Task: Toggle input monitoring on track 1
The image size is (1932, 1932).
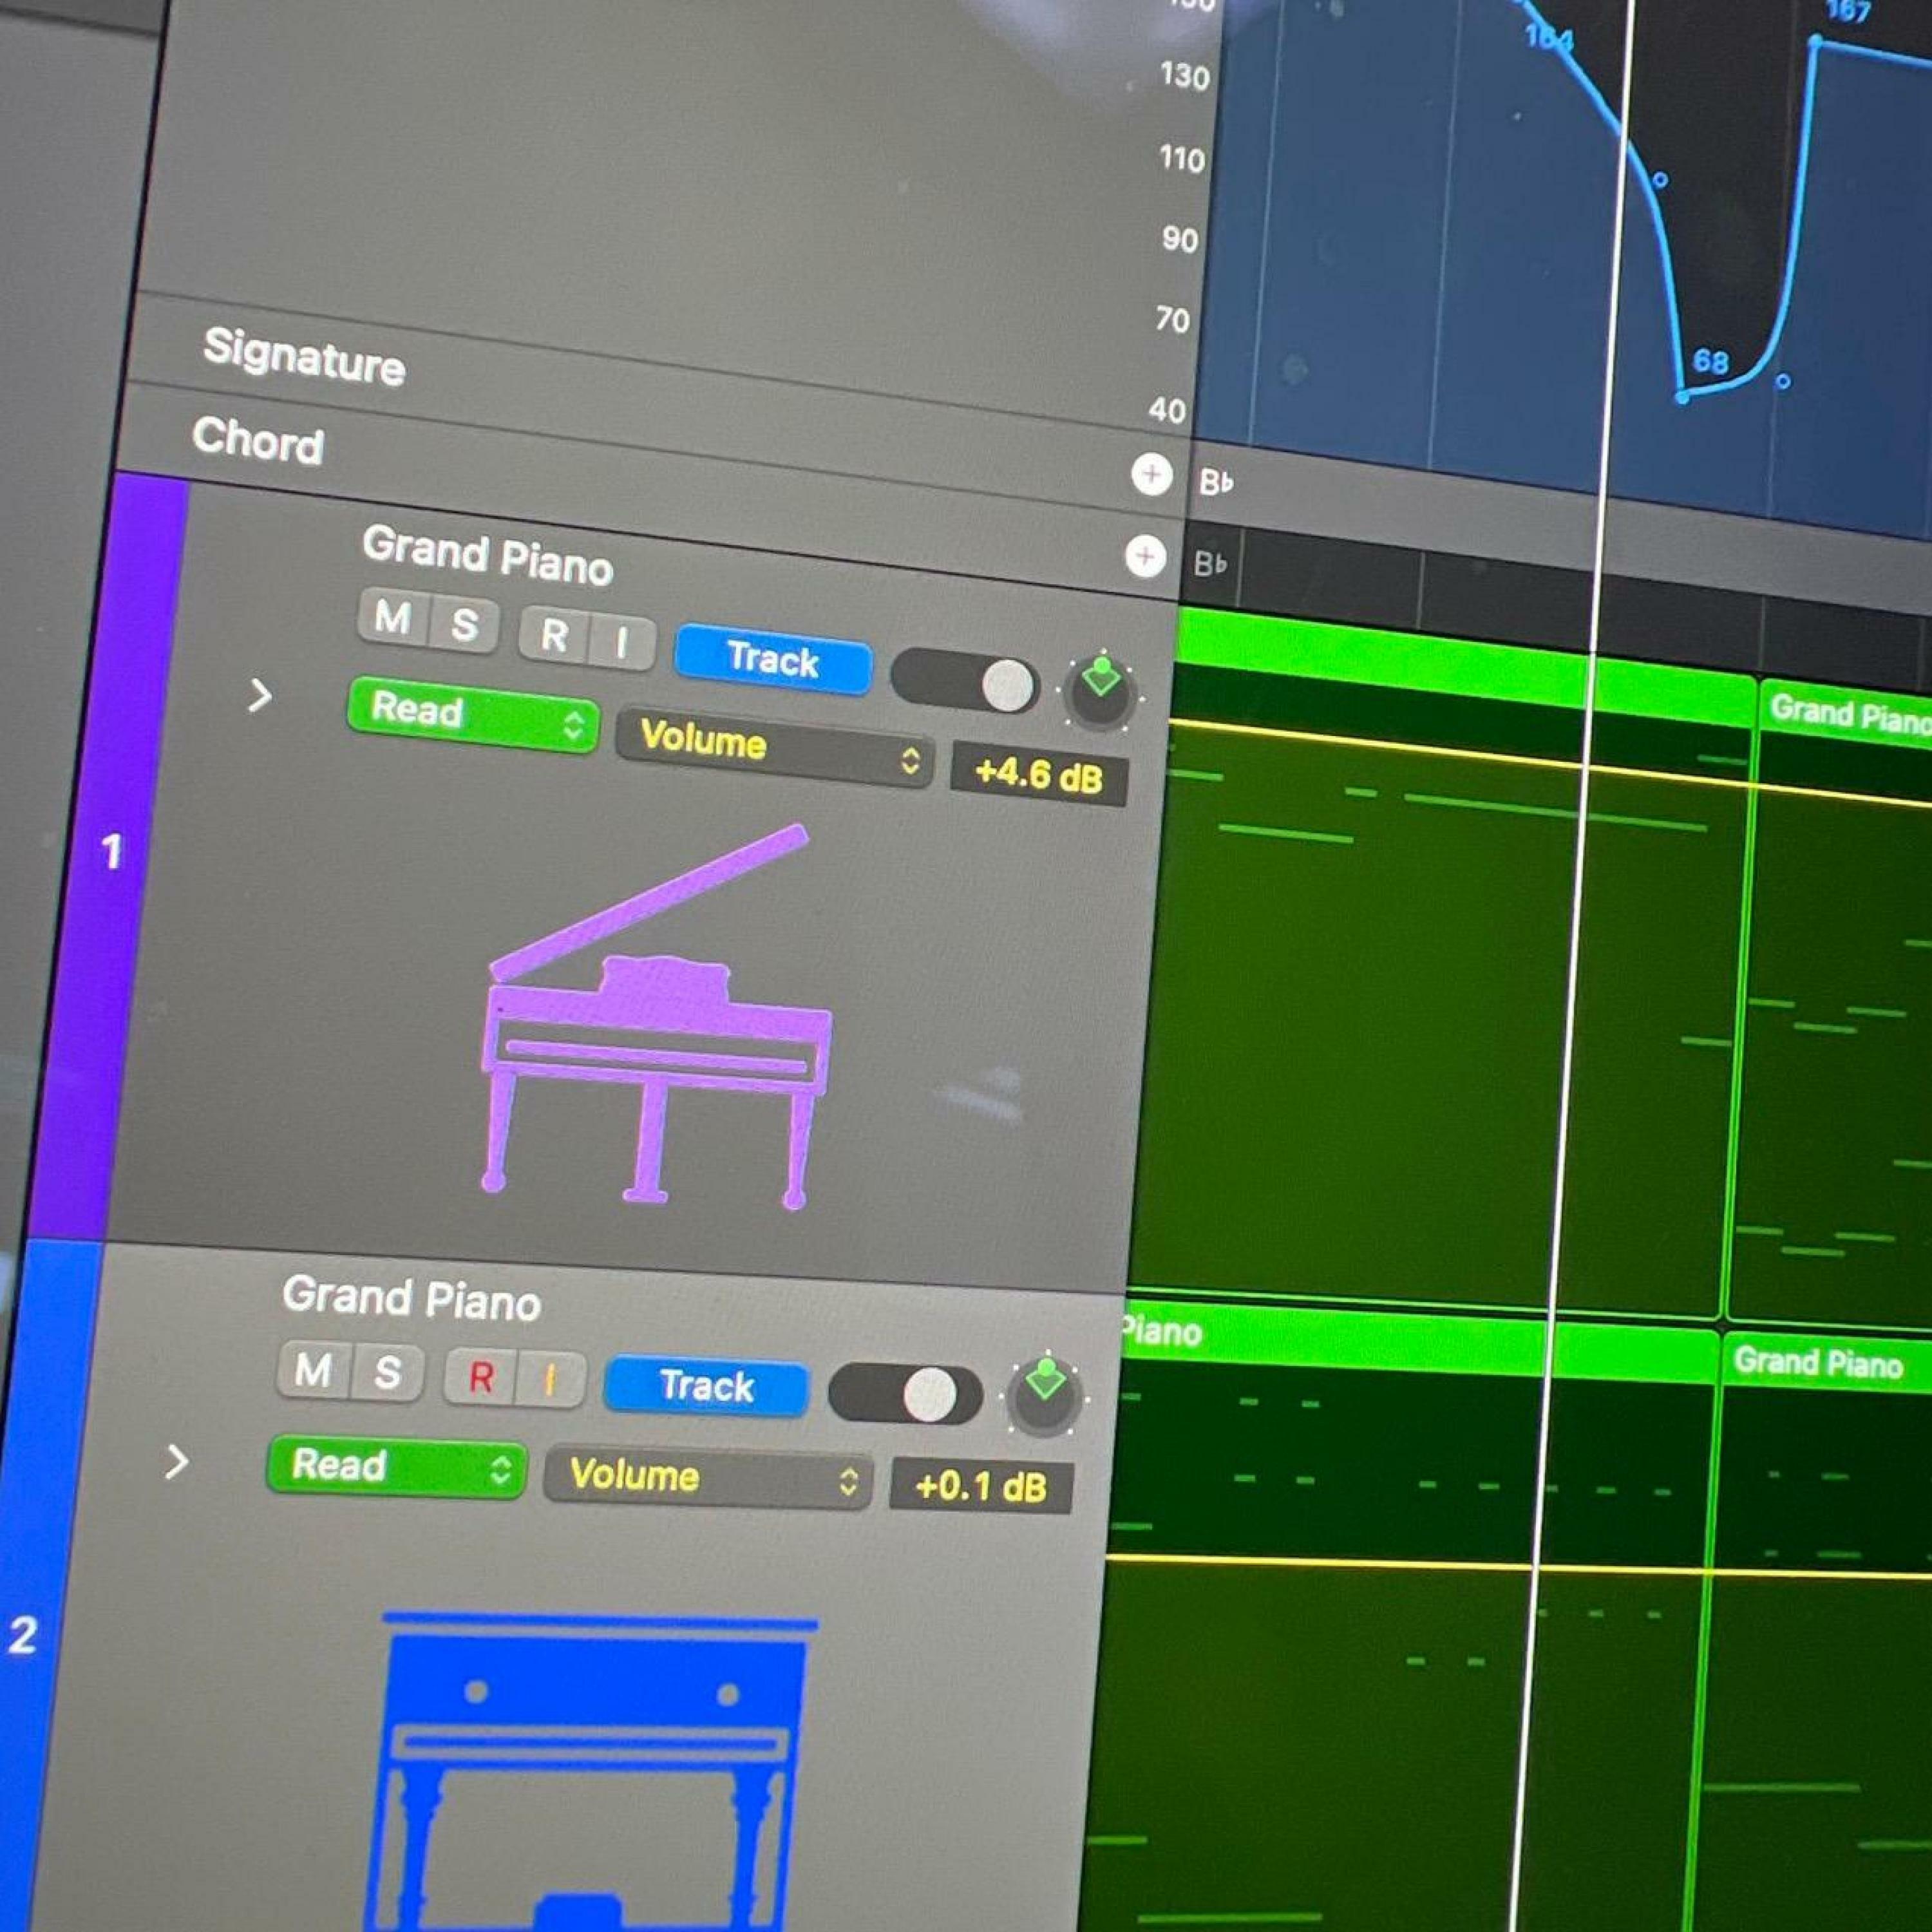Action: point(623,643)
